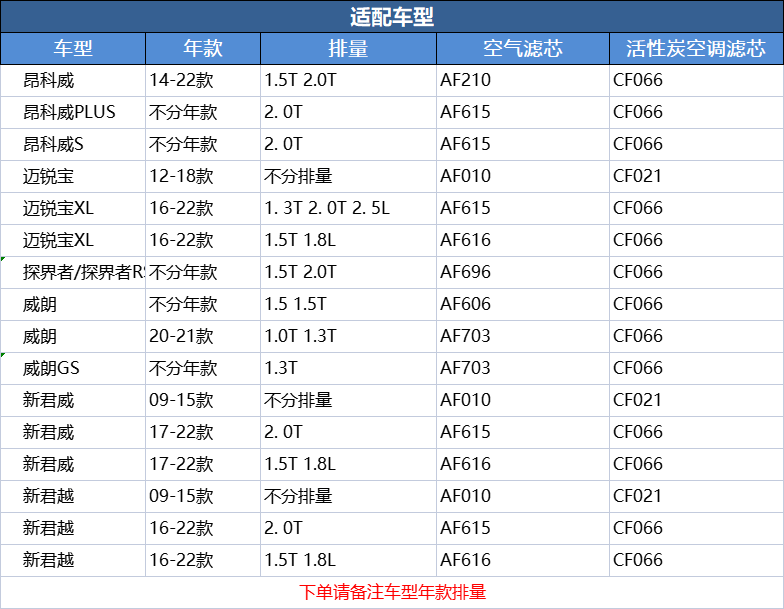The image size is (784, 609).
Task: Select the 昂科威 model cell in first row
Action: pyautogui.click(x=73, y=80)
